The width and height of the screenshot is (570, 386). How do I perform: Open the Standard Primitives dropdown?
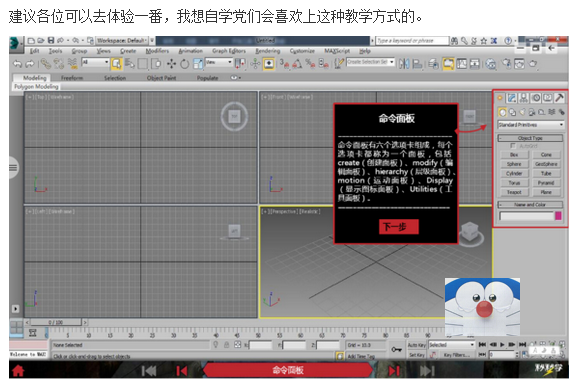(531, 125)
